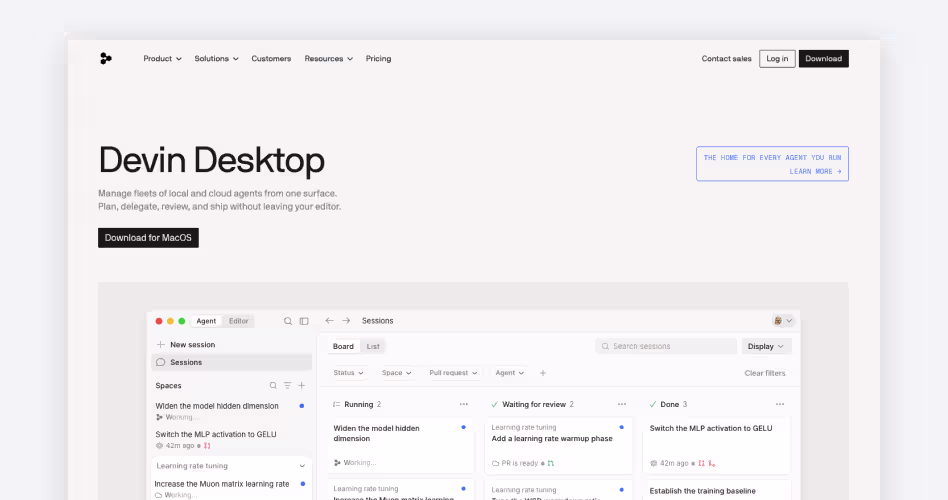Click the magnifier icon in Search sessions
Image resolution: width=948 pixels, height=500 pixels.
pos(605,346)
